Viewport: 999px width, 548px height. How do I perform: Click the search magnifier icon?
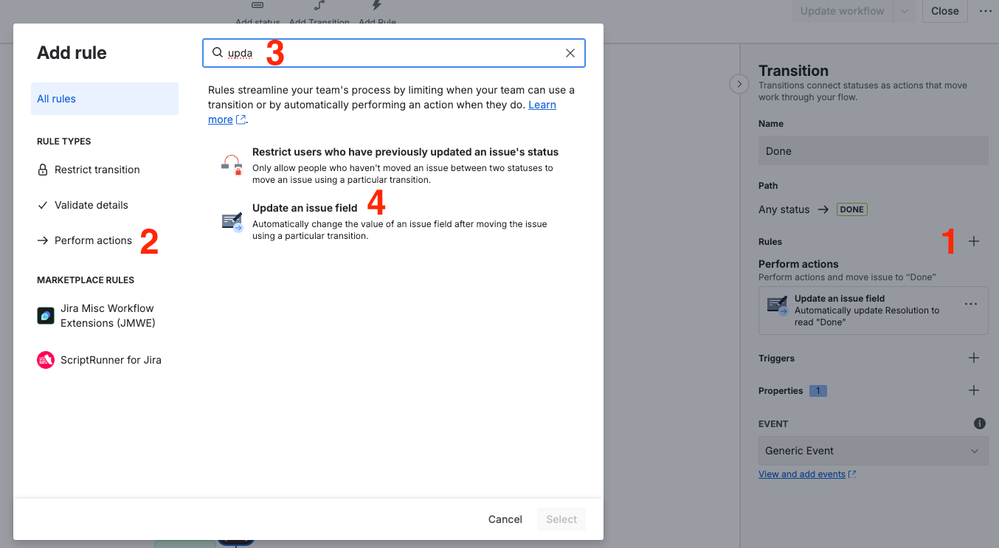[x=217, y=53]
